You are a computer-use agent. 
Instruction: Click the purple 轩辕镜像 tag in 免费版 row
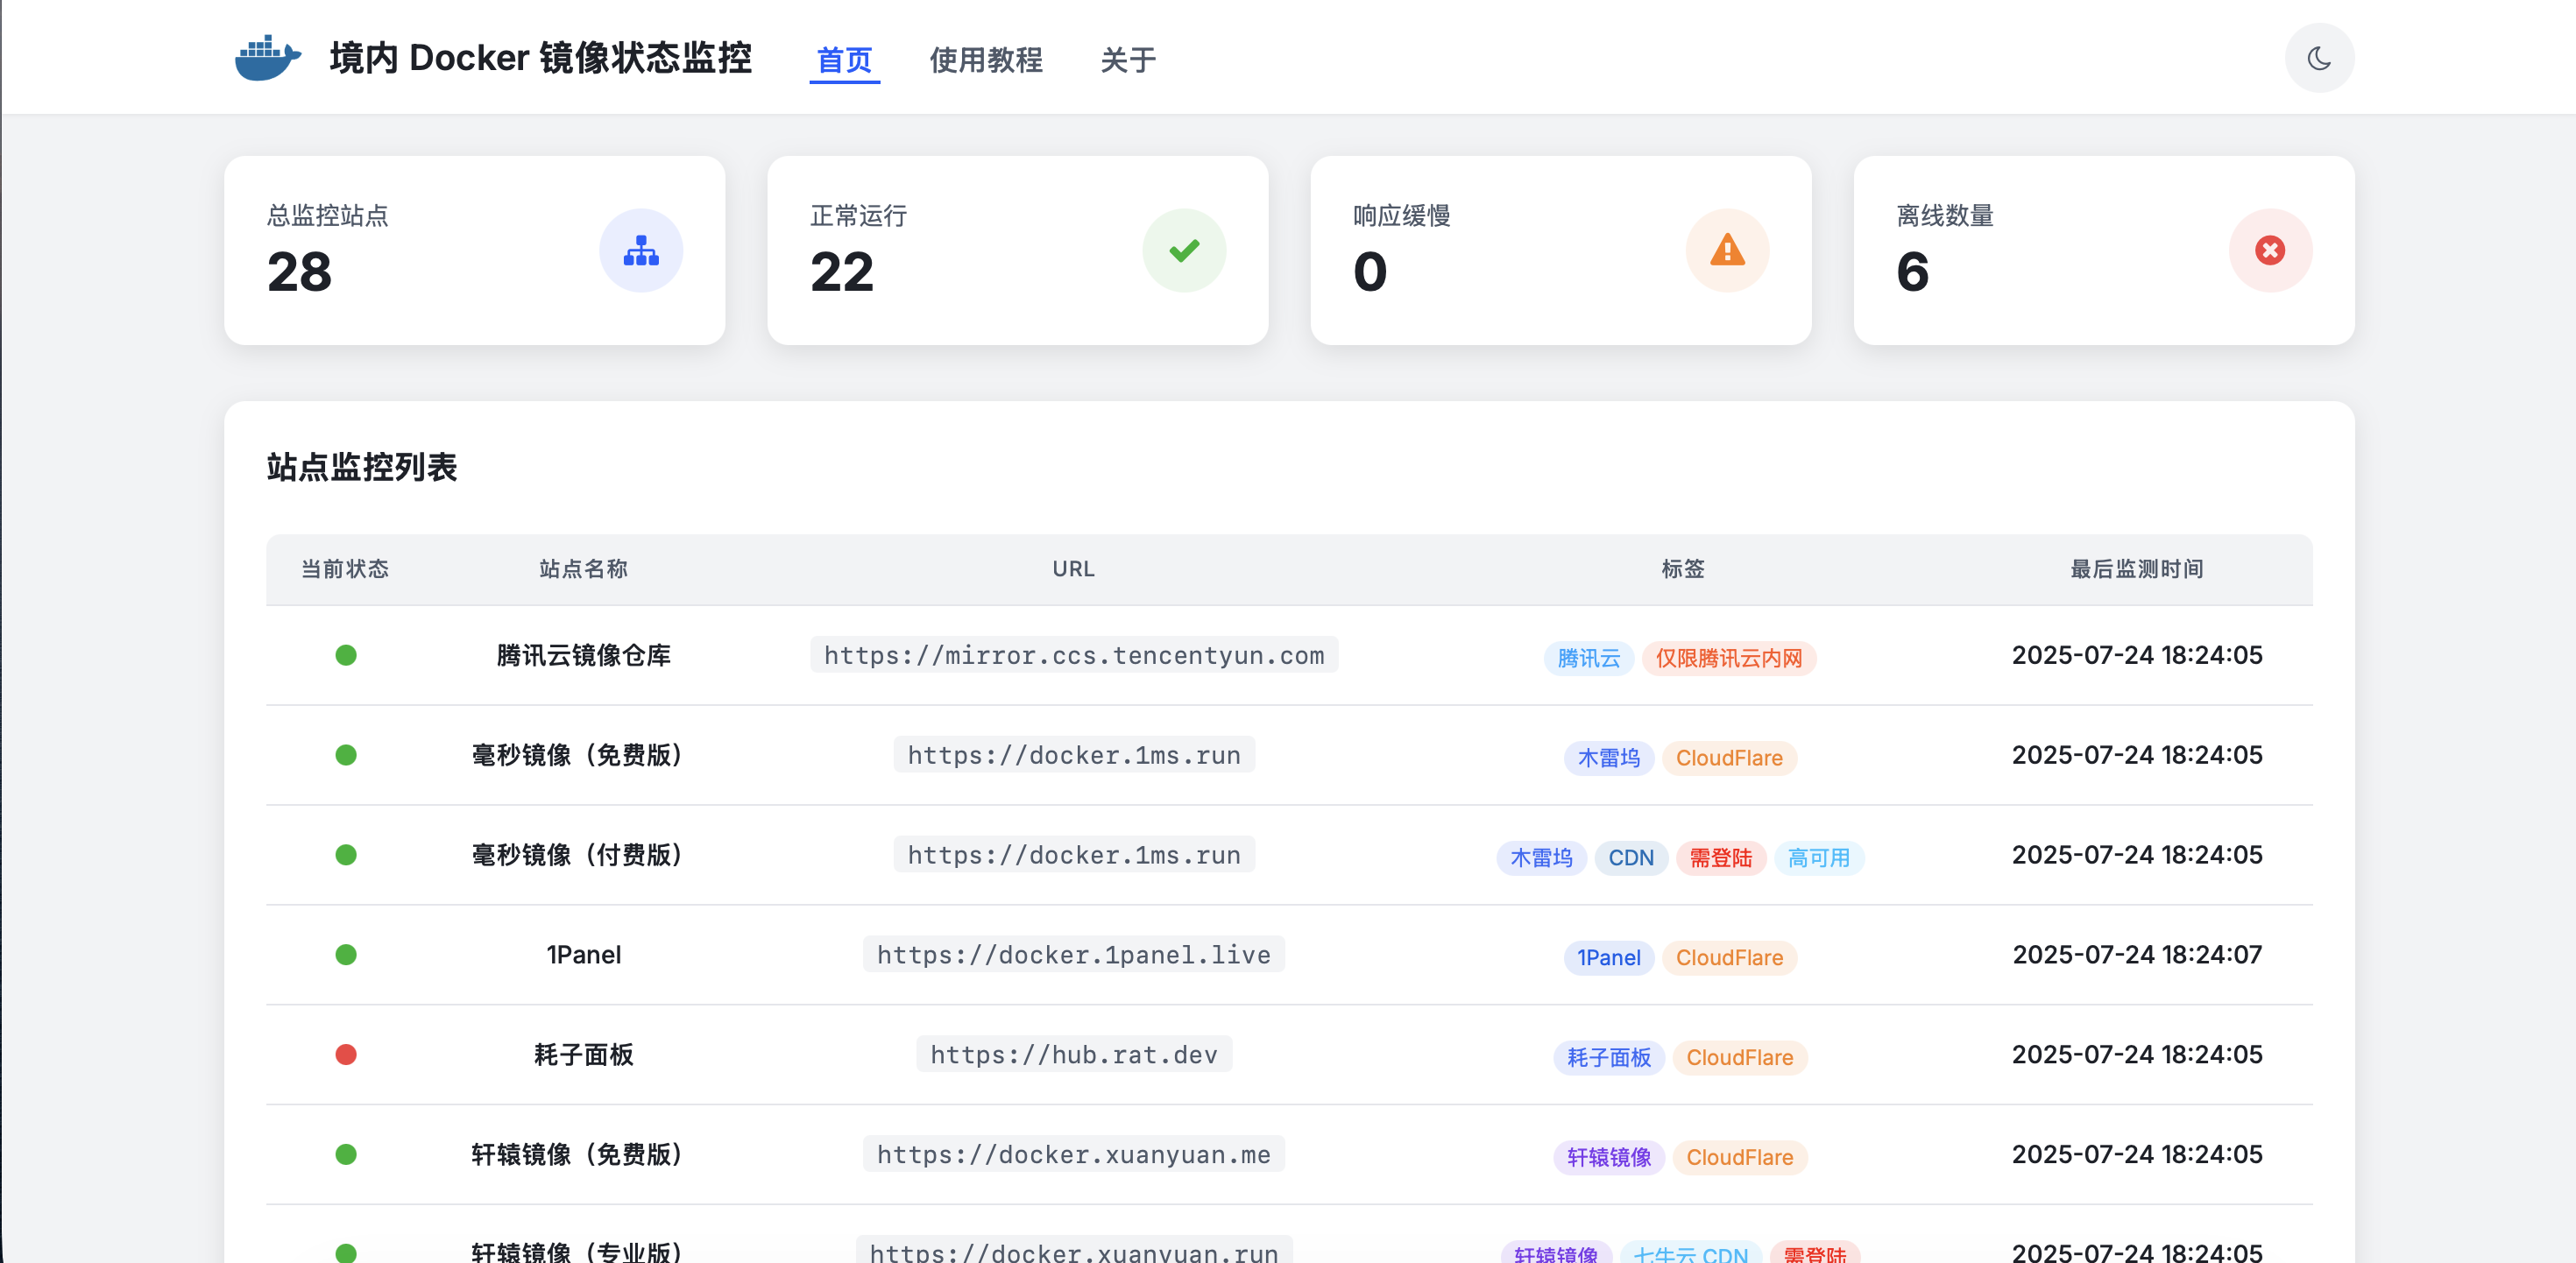click(x=1608, y=1158)
